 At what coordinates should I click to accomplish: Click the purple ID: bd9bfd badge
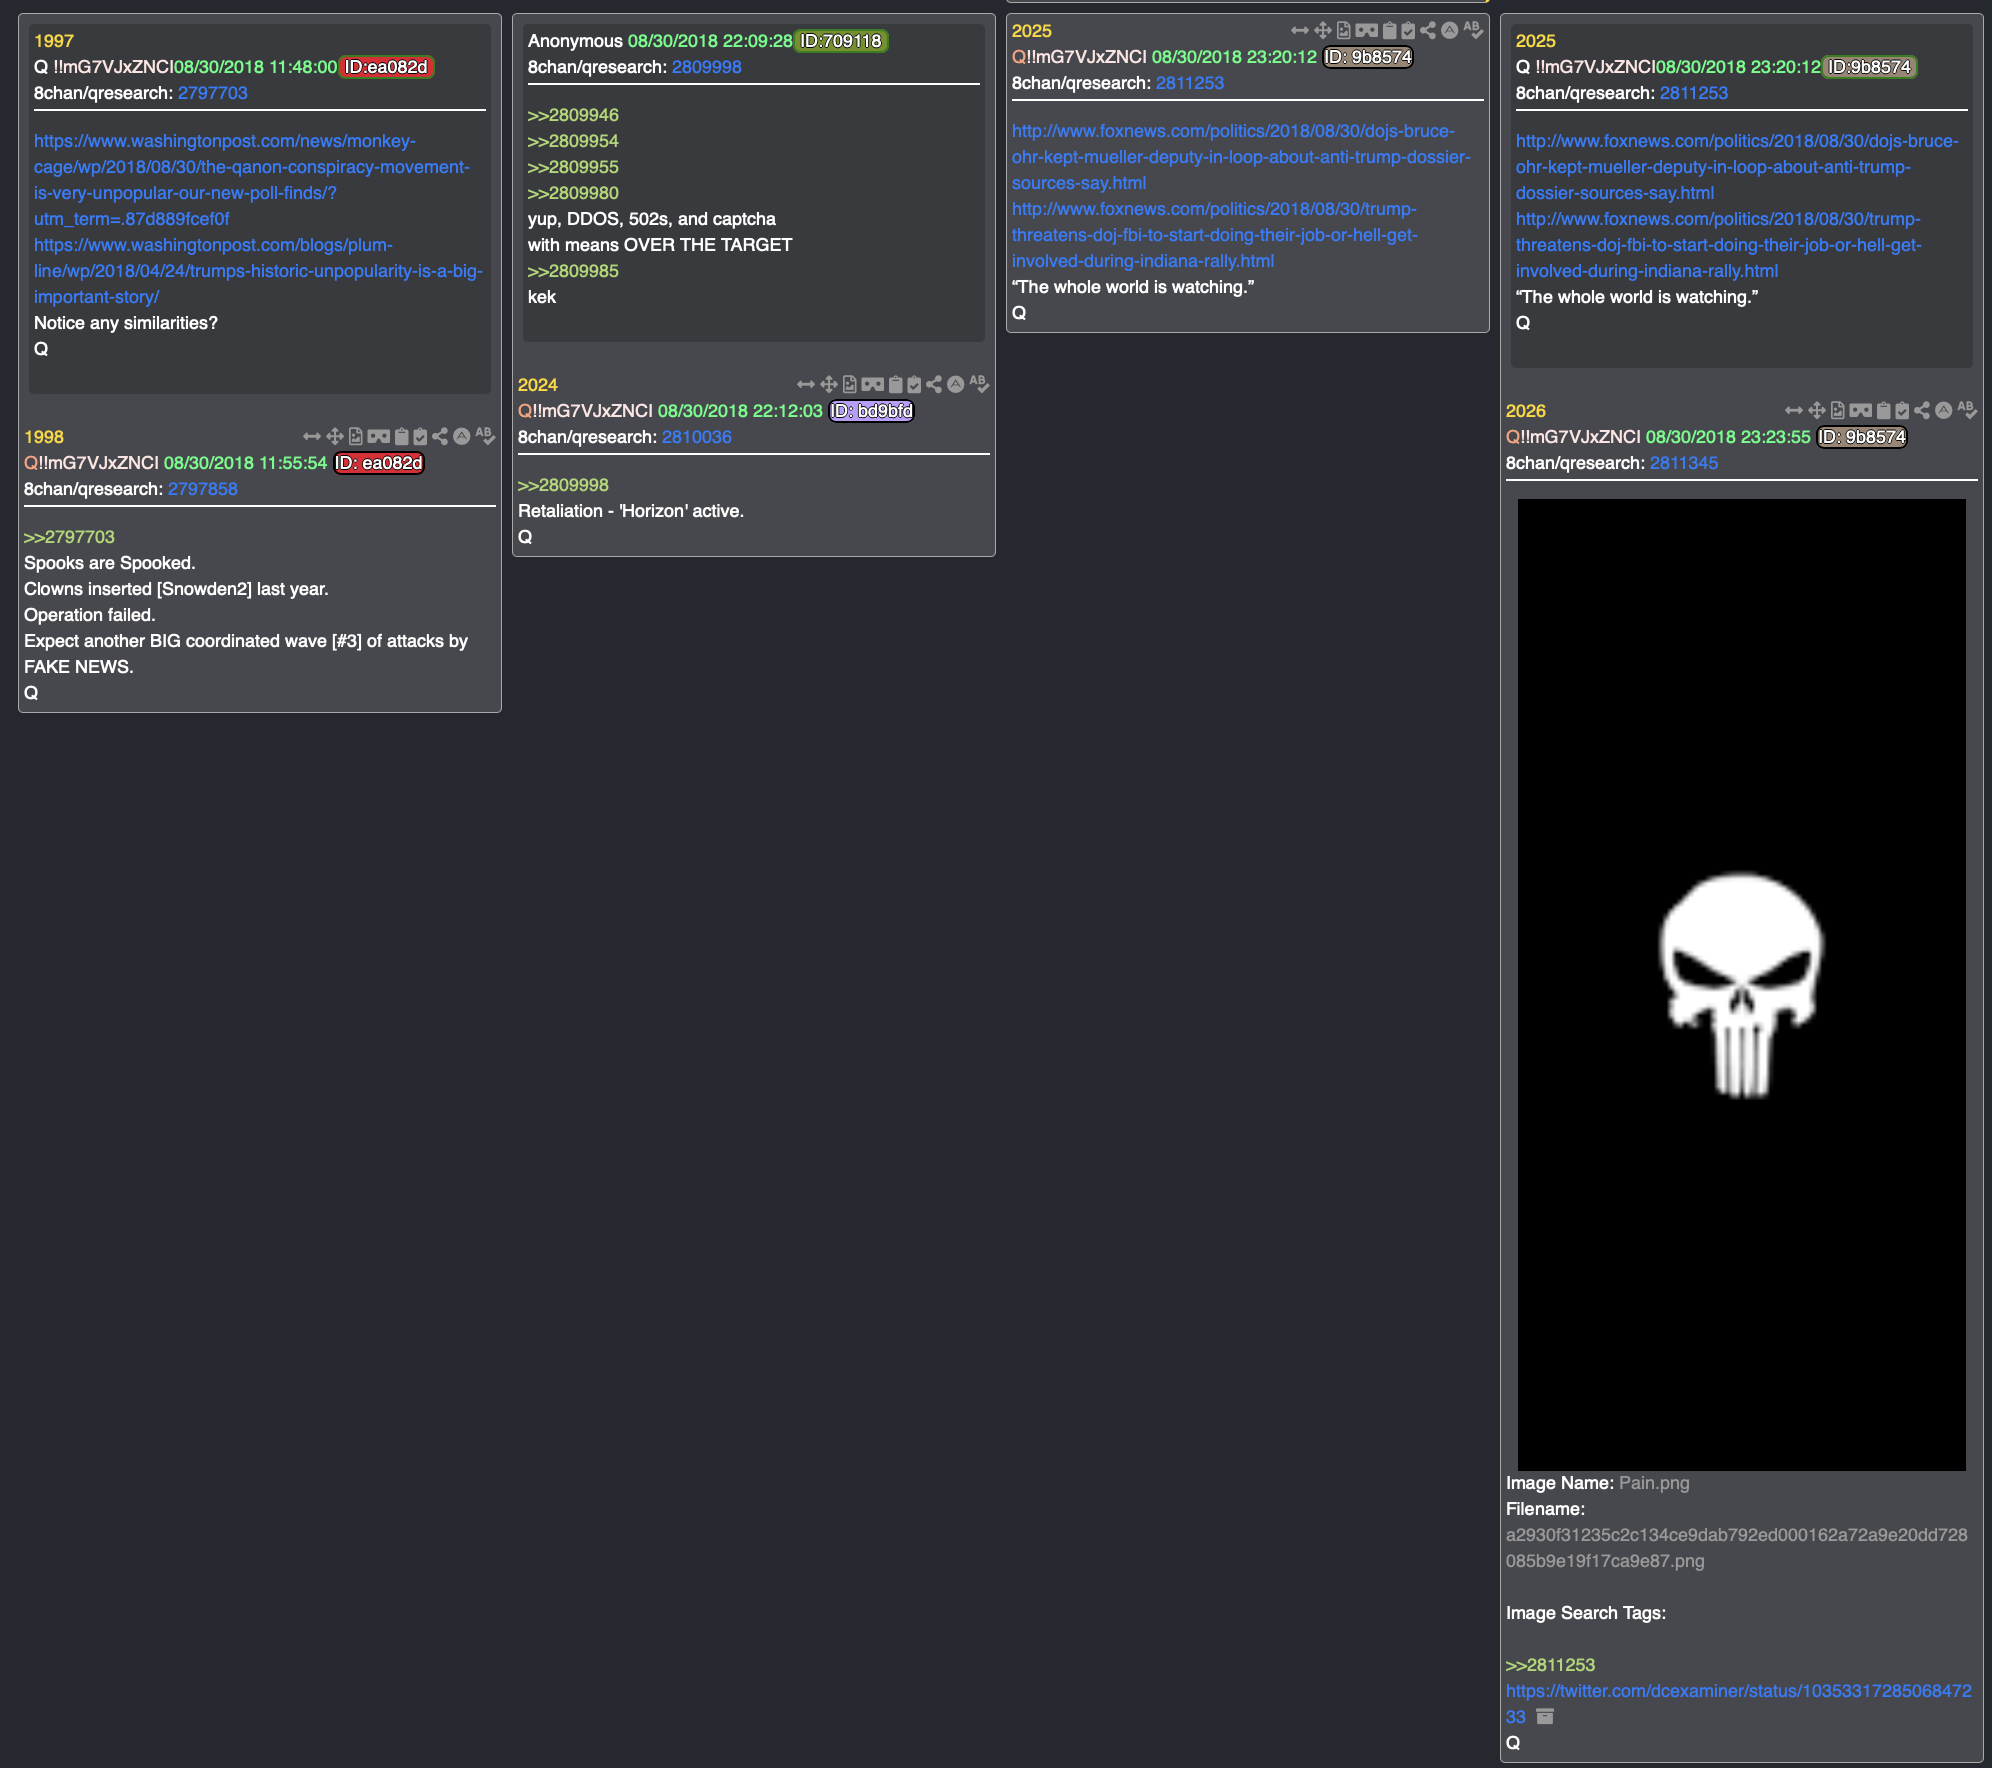click(x=872, y=411)
